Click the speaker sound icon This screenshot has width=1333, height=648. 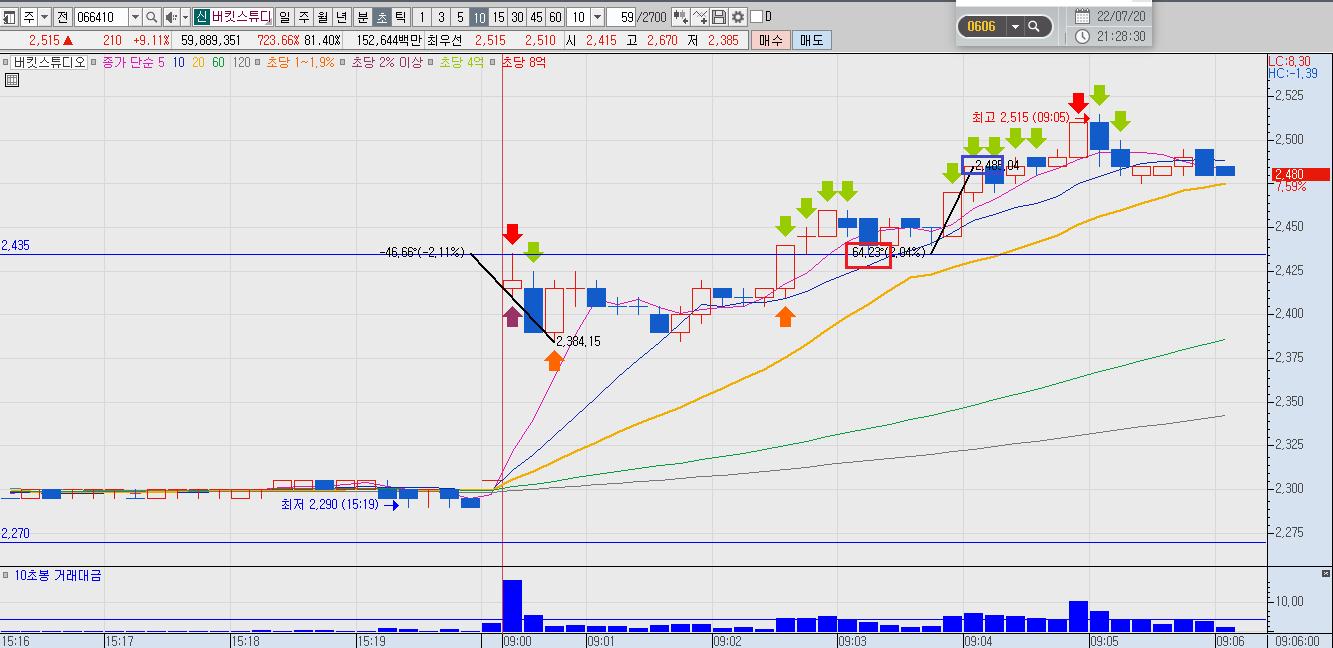point(172,17)
